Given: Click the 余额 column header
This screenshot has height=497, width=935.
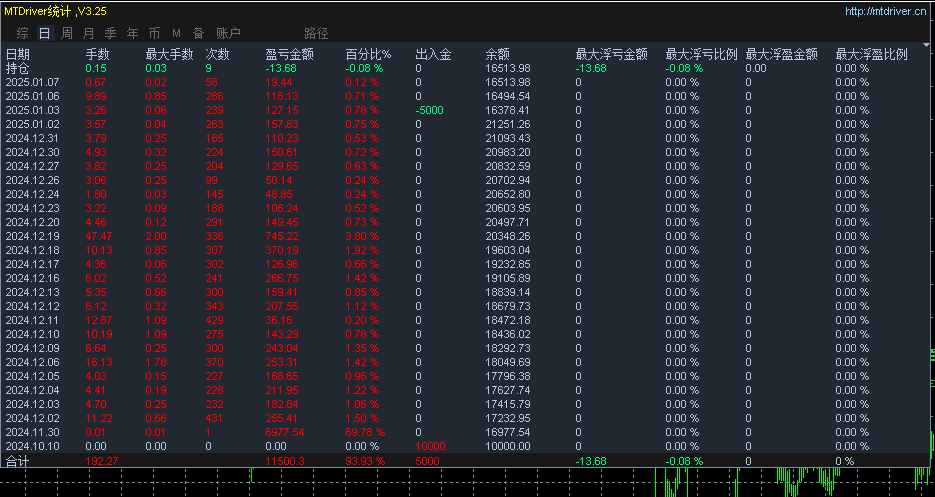Looking at the screenshot, I should [x=497, y=54].
